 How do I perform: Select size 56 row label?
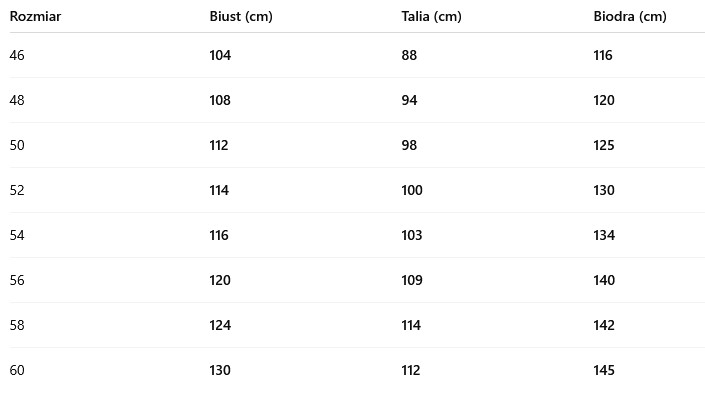[x=17, y=281]
